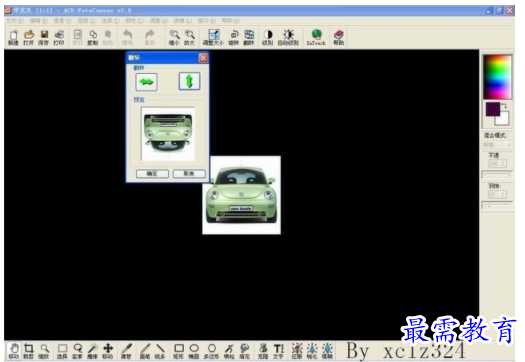Screen dimensions: 525x362
Task: Click the feather value spinner field
Action: 497,195
